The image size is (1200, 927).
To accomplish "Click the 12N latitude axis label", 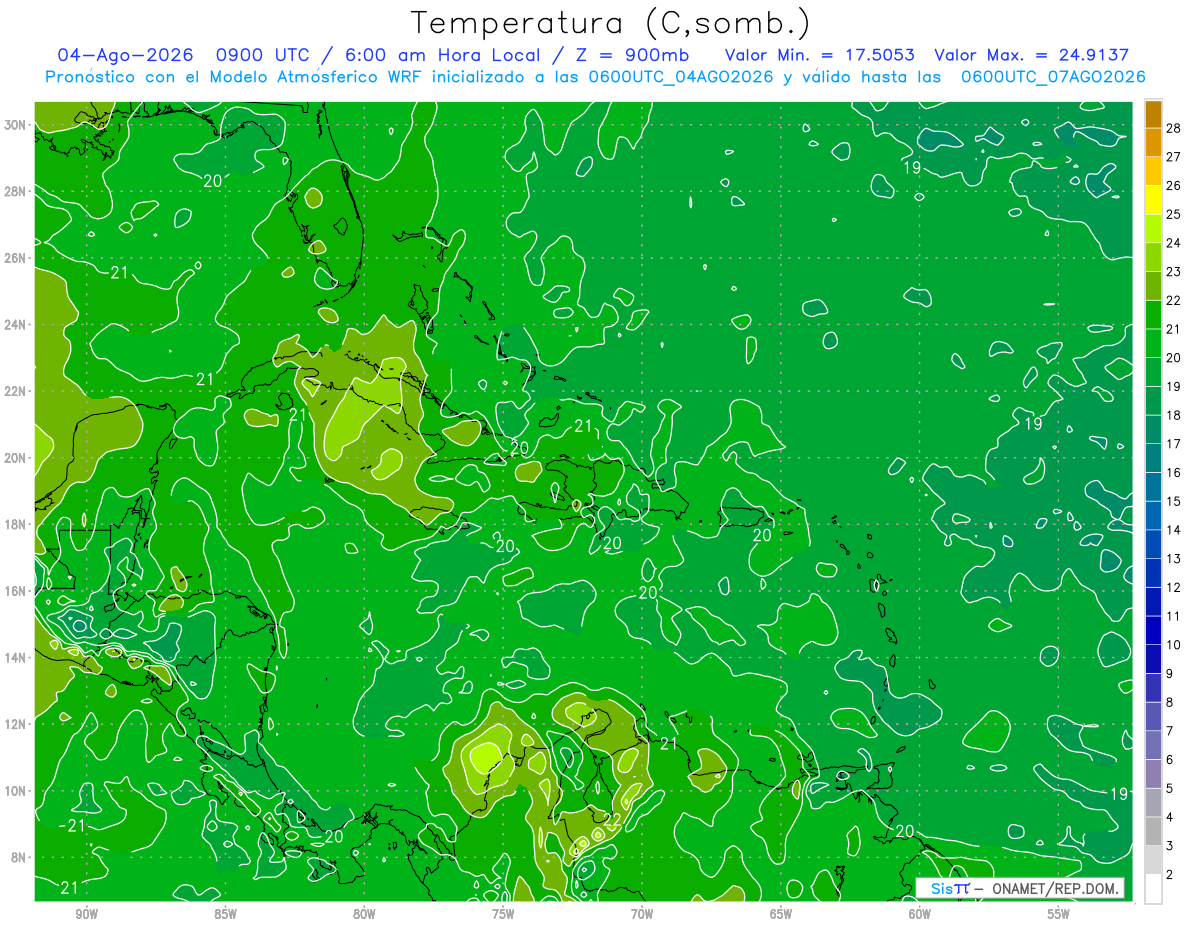I will click(17, 724).
